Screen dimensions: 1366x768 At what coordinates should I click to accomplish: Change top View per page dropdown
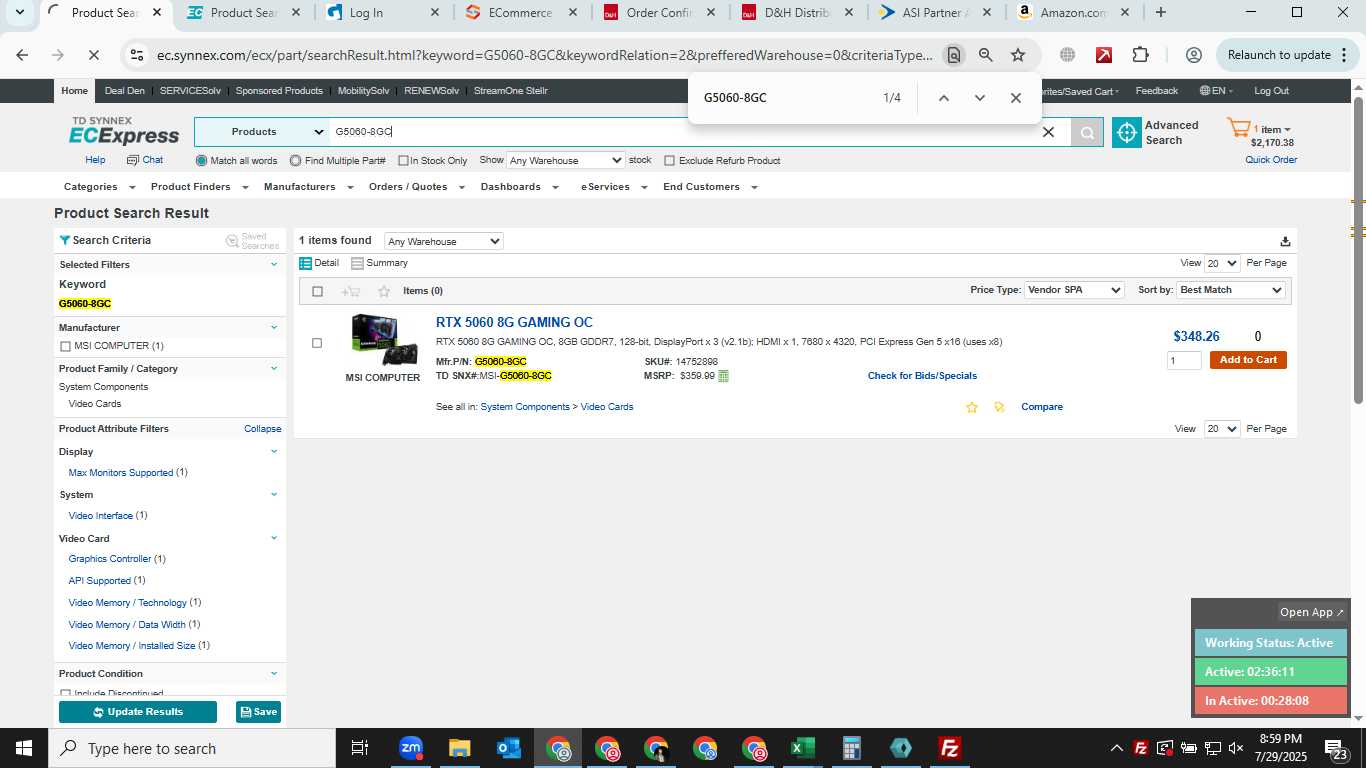pos(1222,263)
